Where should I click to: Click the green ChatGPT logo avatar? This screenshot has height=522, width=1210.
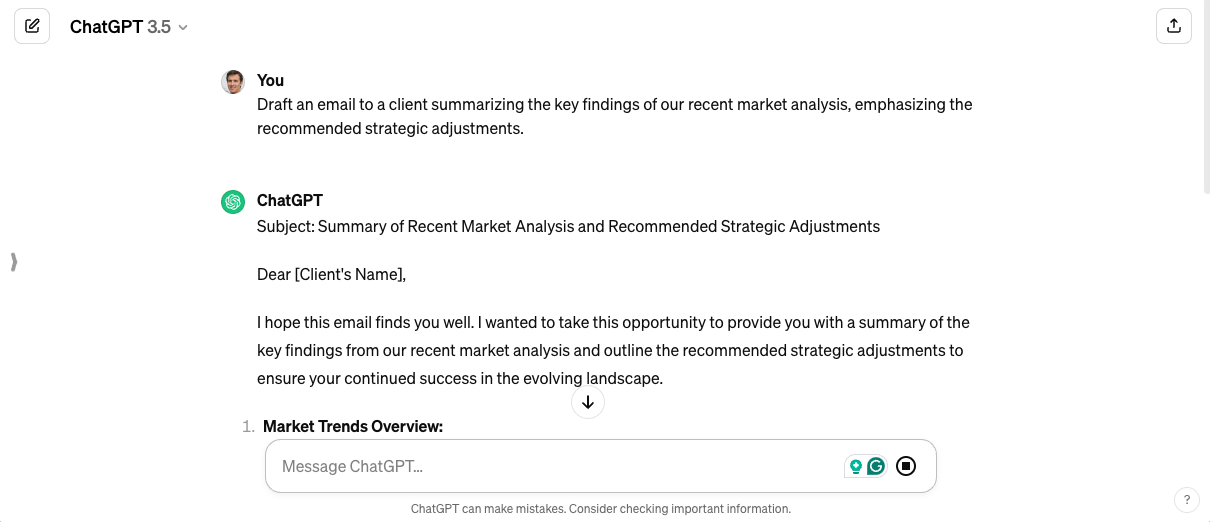233,202
